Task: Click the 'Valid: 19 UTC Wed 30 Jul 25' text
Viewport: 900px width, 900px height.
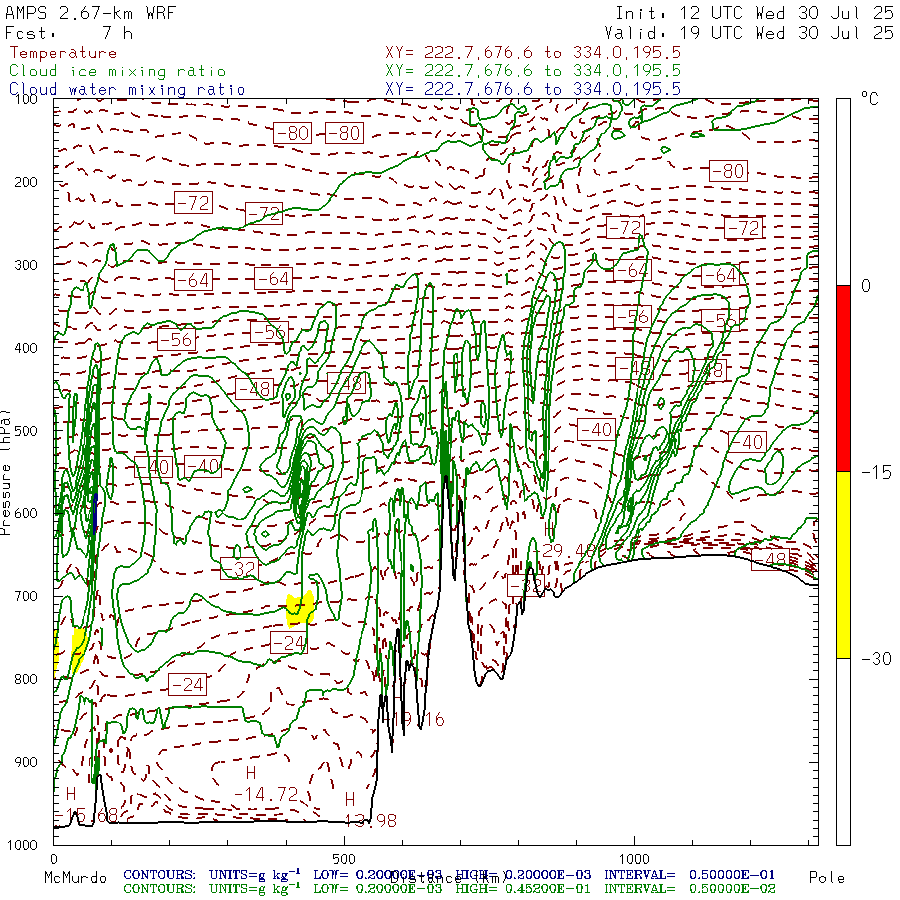Action: click(x=748, y=33)
